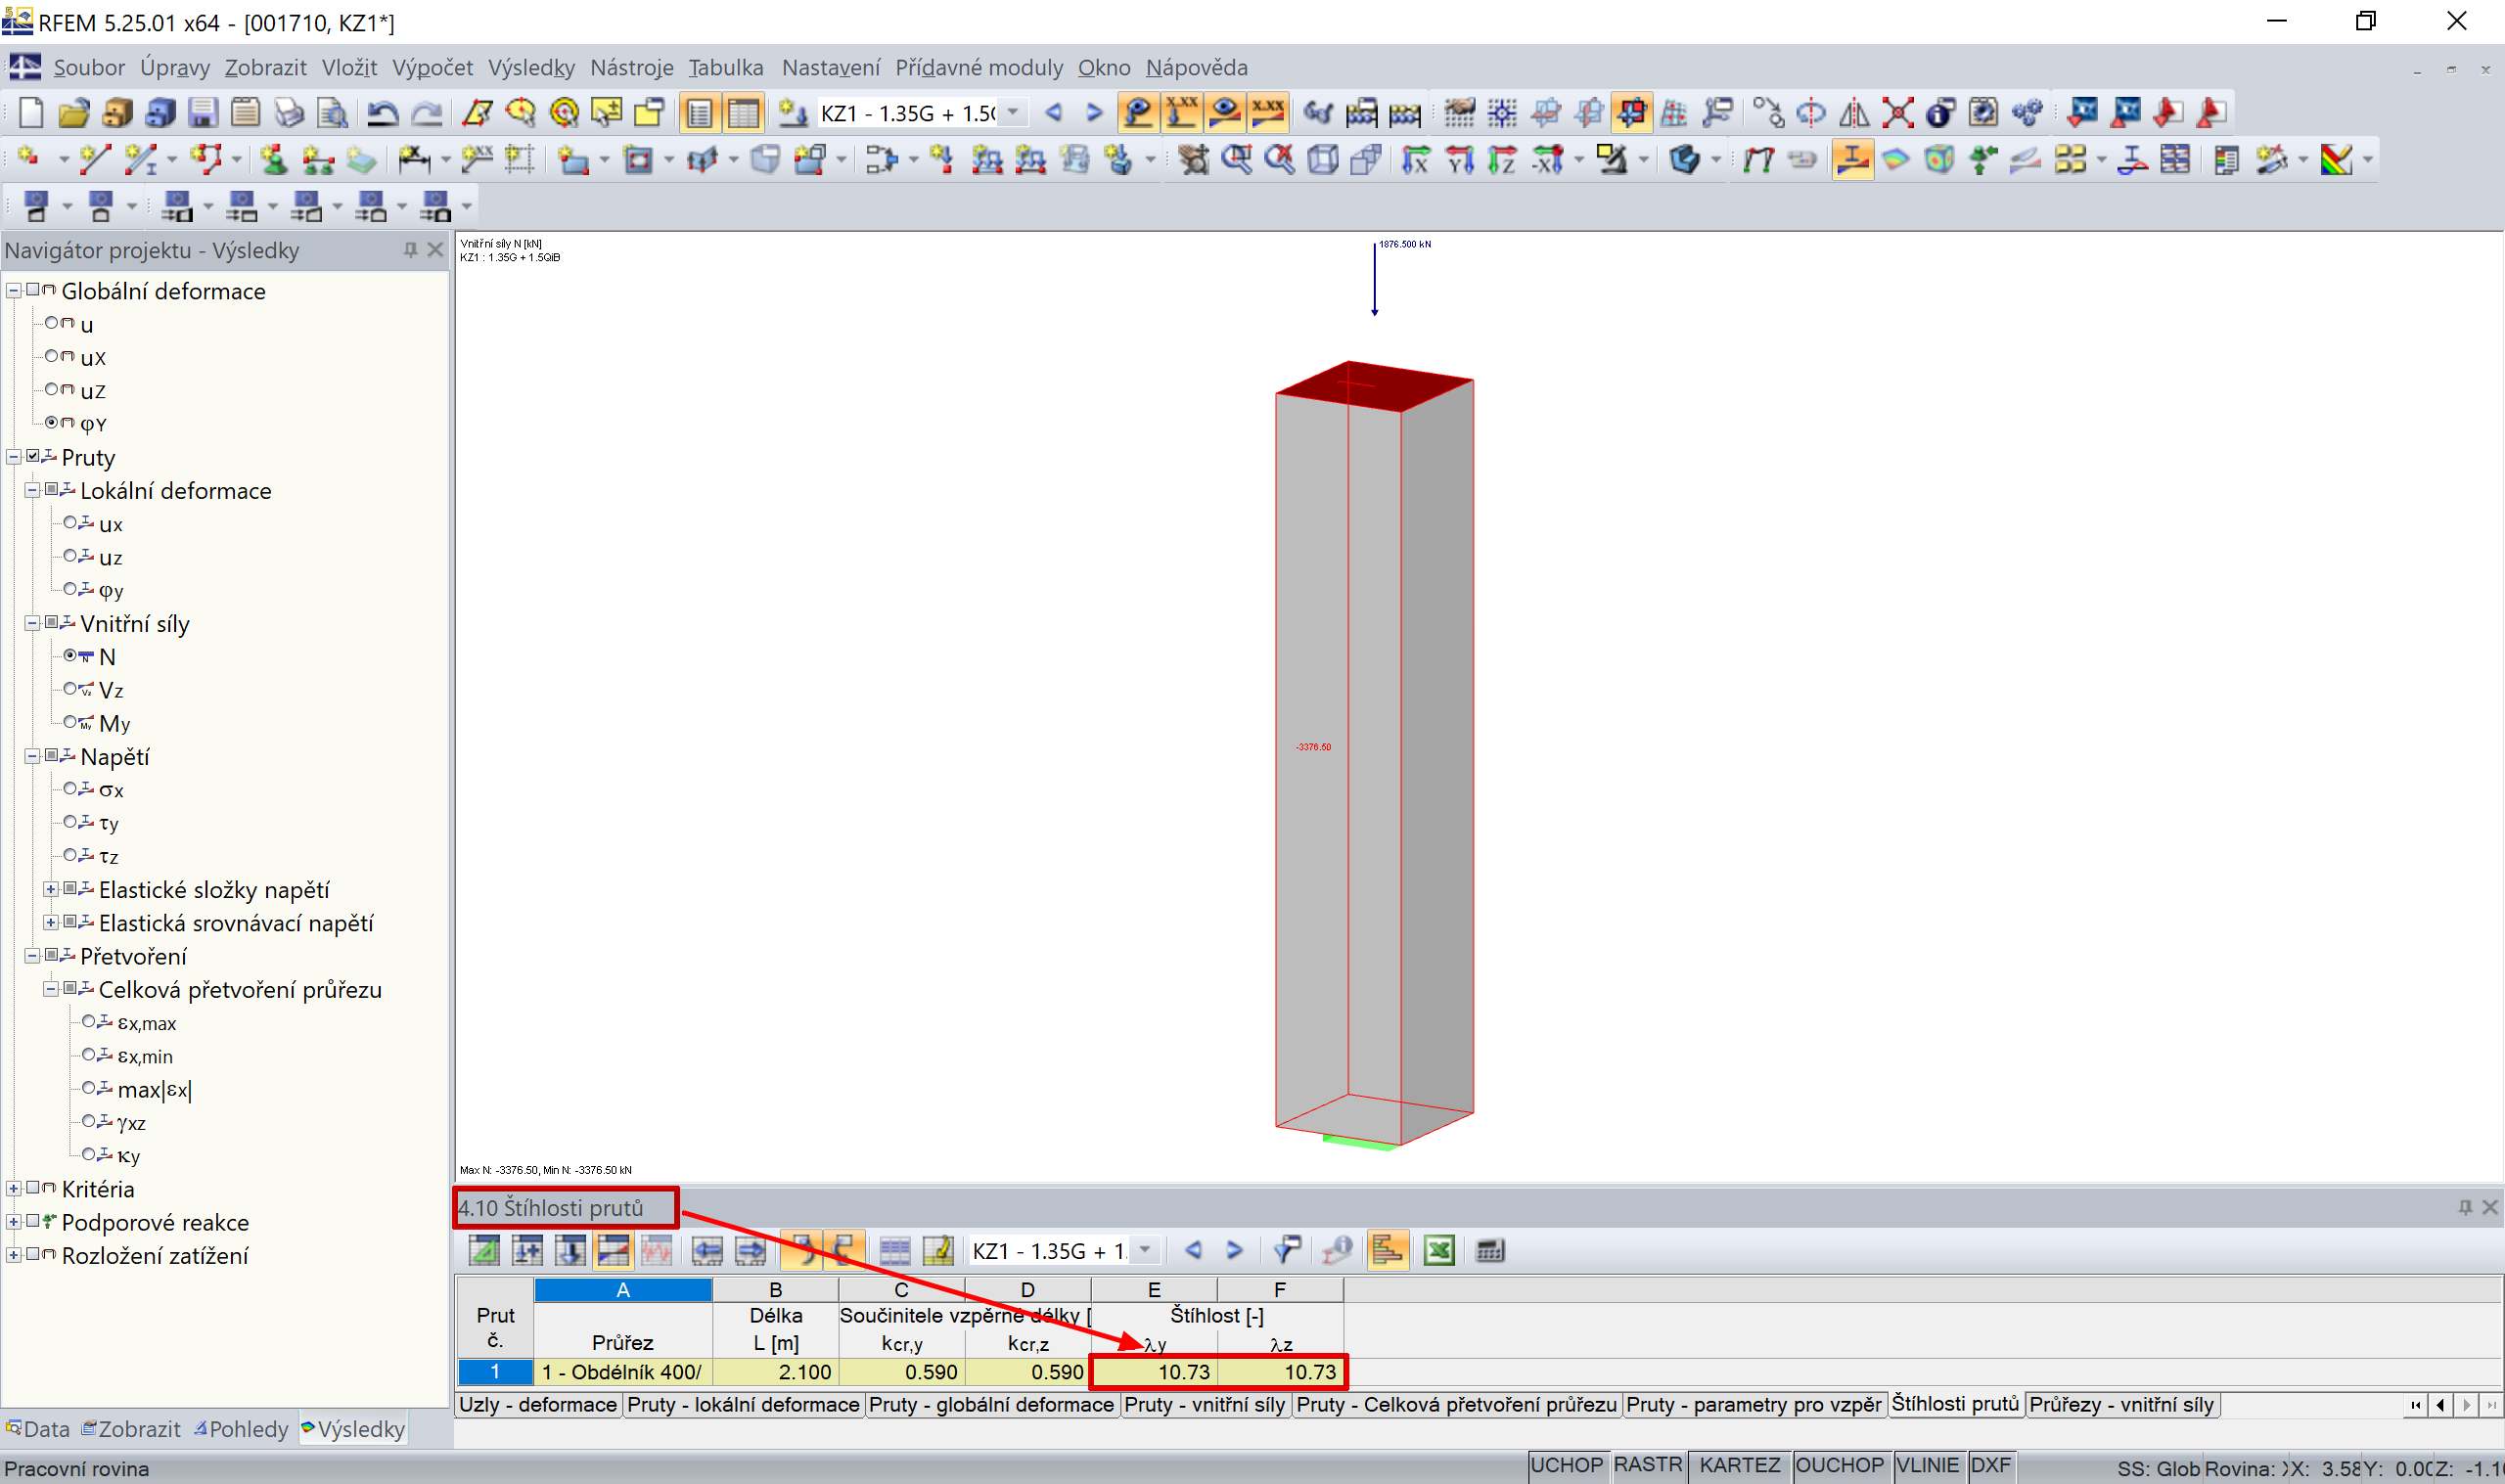Pin the Navigátor projektu panel
This screenshot has height=1484, width=2505.
tap(410, 250)
